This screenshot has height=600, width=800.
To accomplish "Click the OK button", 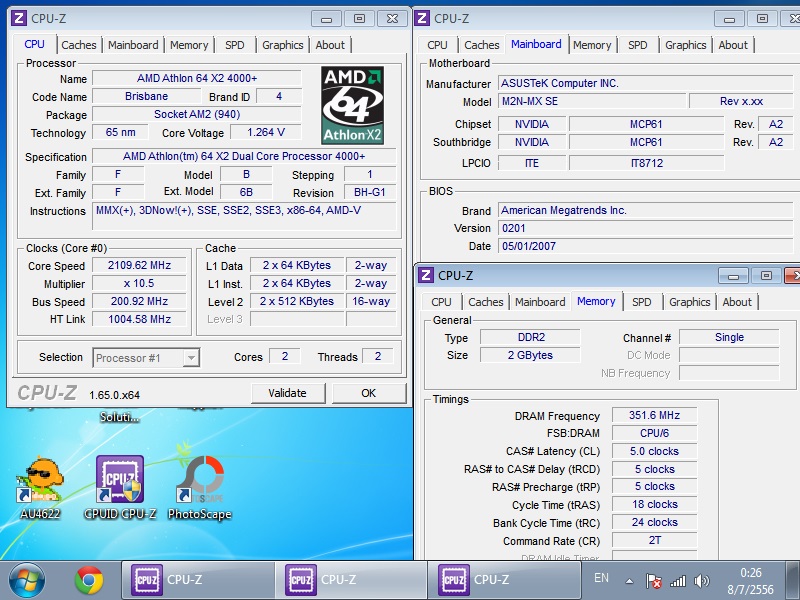I will [x=368, y=393].
